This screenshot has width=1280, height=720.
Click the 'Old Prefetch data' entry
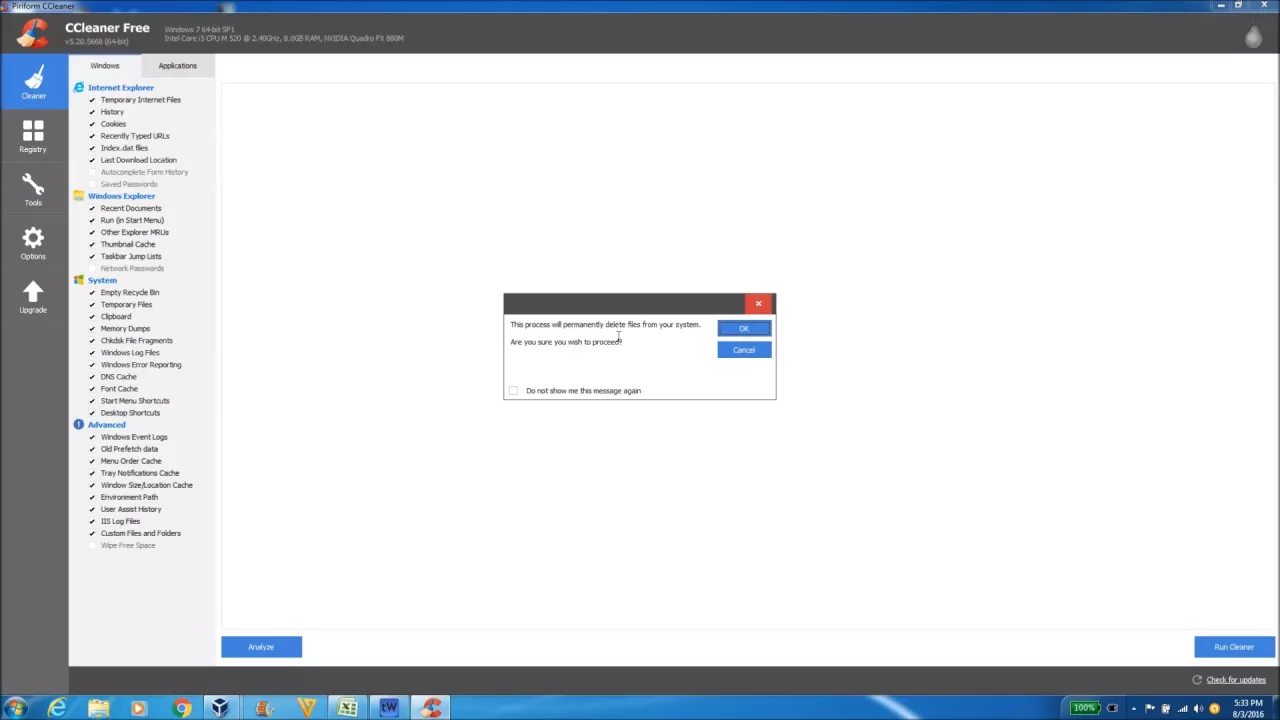pyautogui.click(x=129, y=449)
